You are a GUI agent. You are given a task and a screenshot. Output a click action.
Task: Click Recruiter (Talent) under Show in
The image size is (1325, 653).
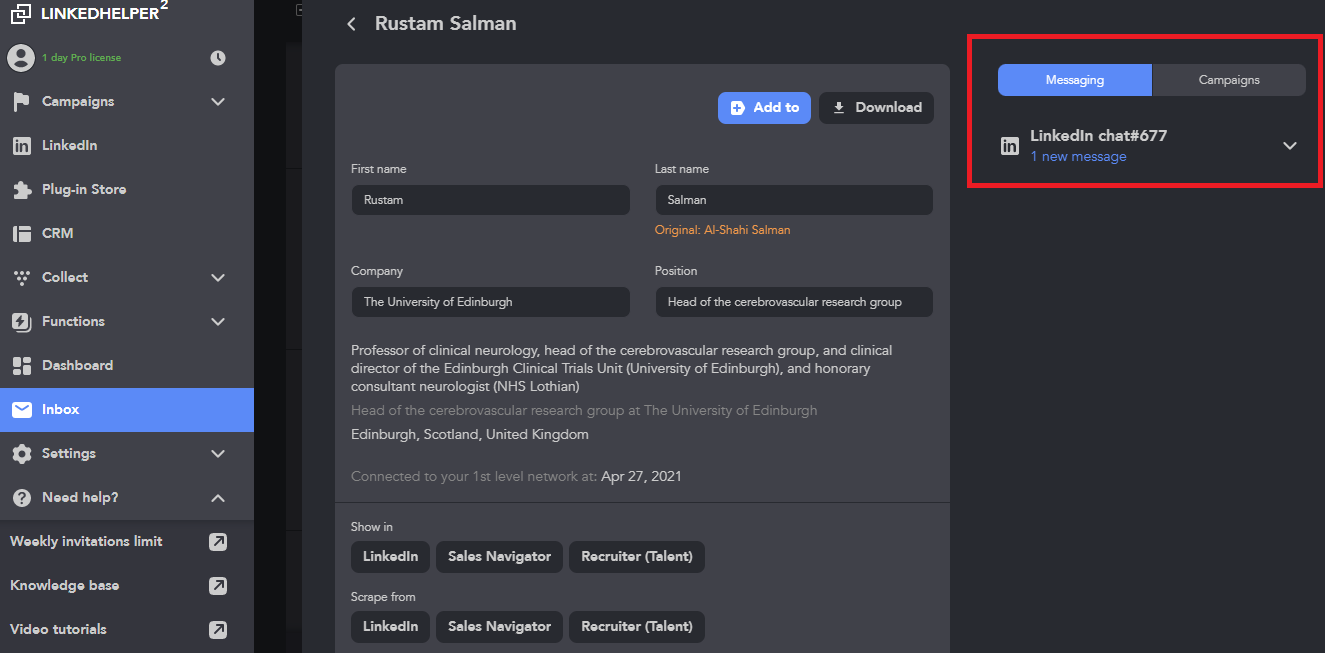click(637, 557)
